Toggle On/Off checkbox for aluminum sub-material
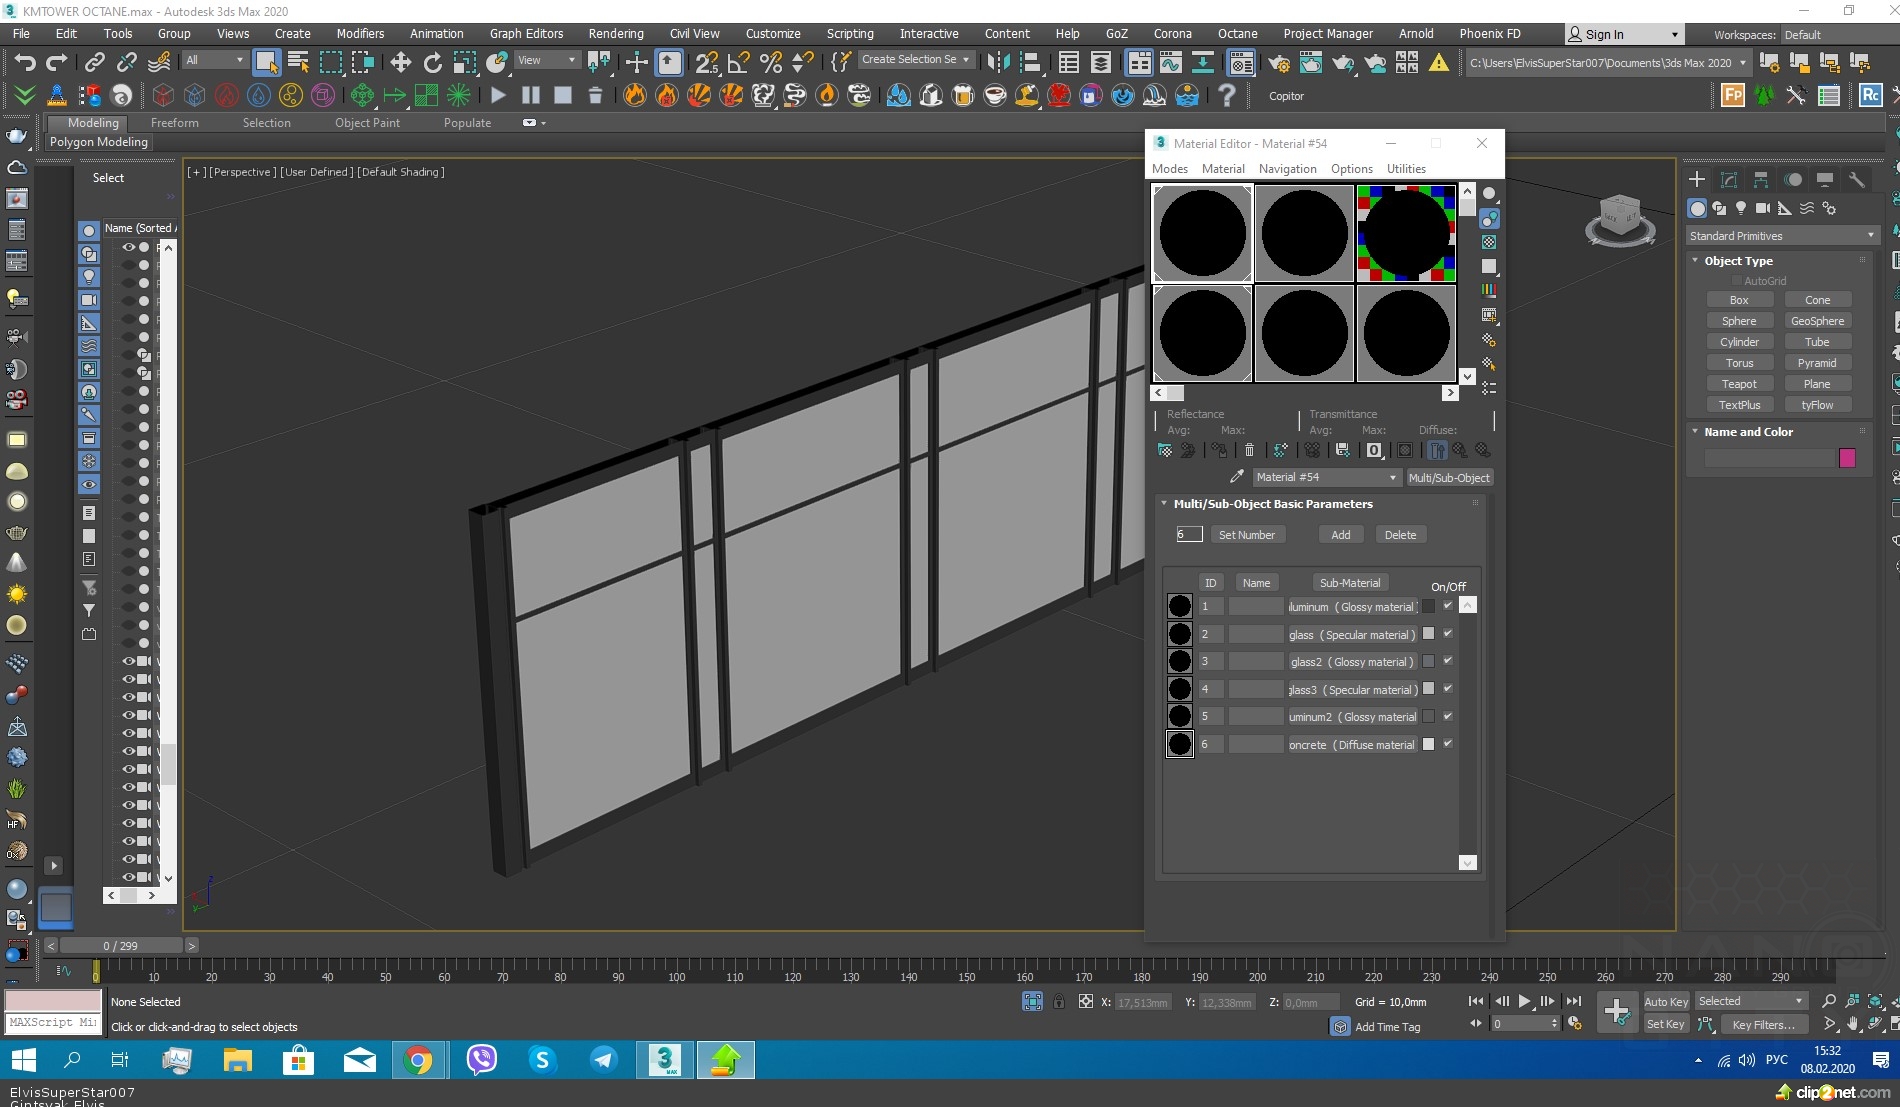 point(1447,606)
